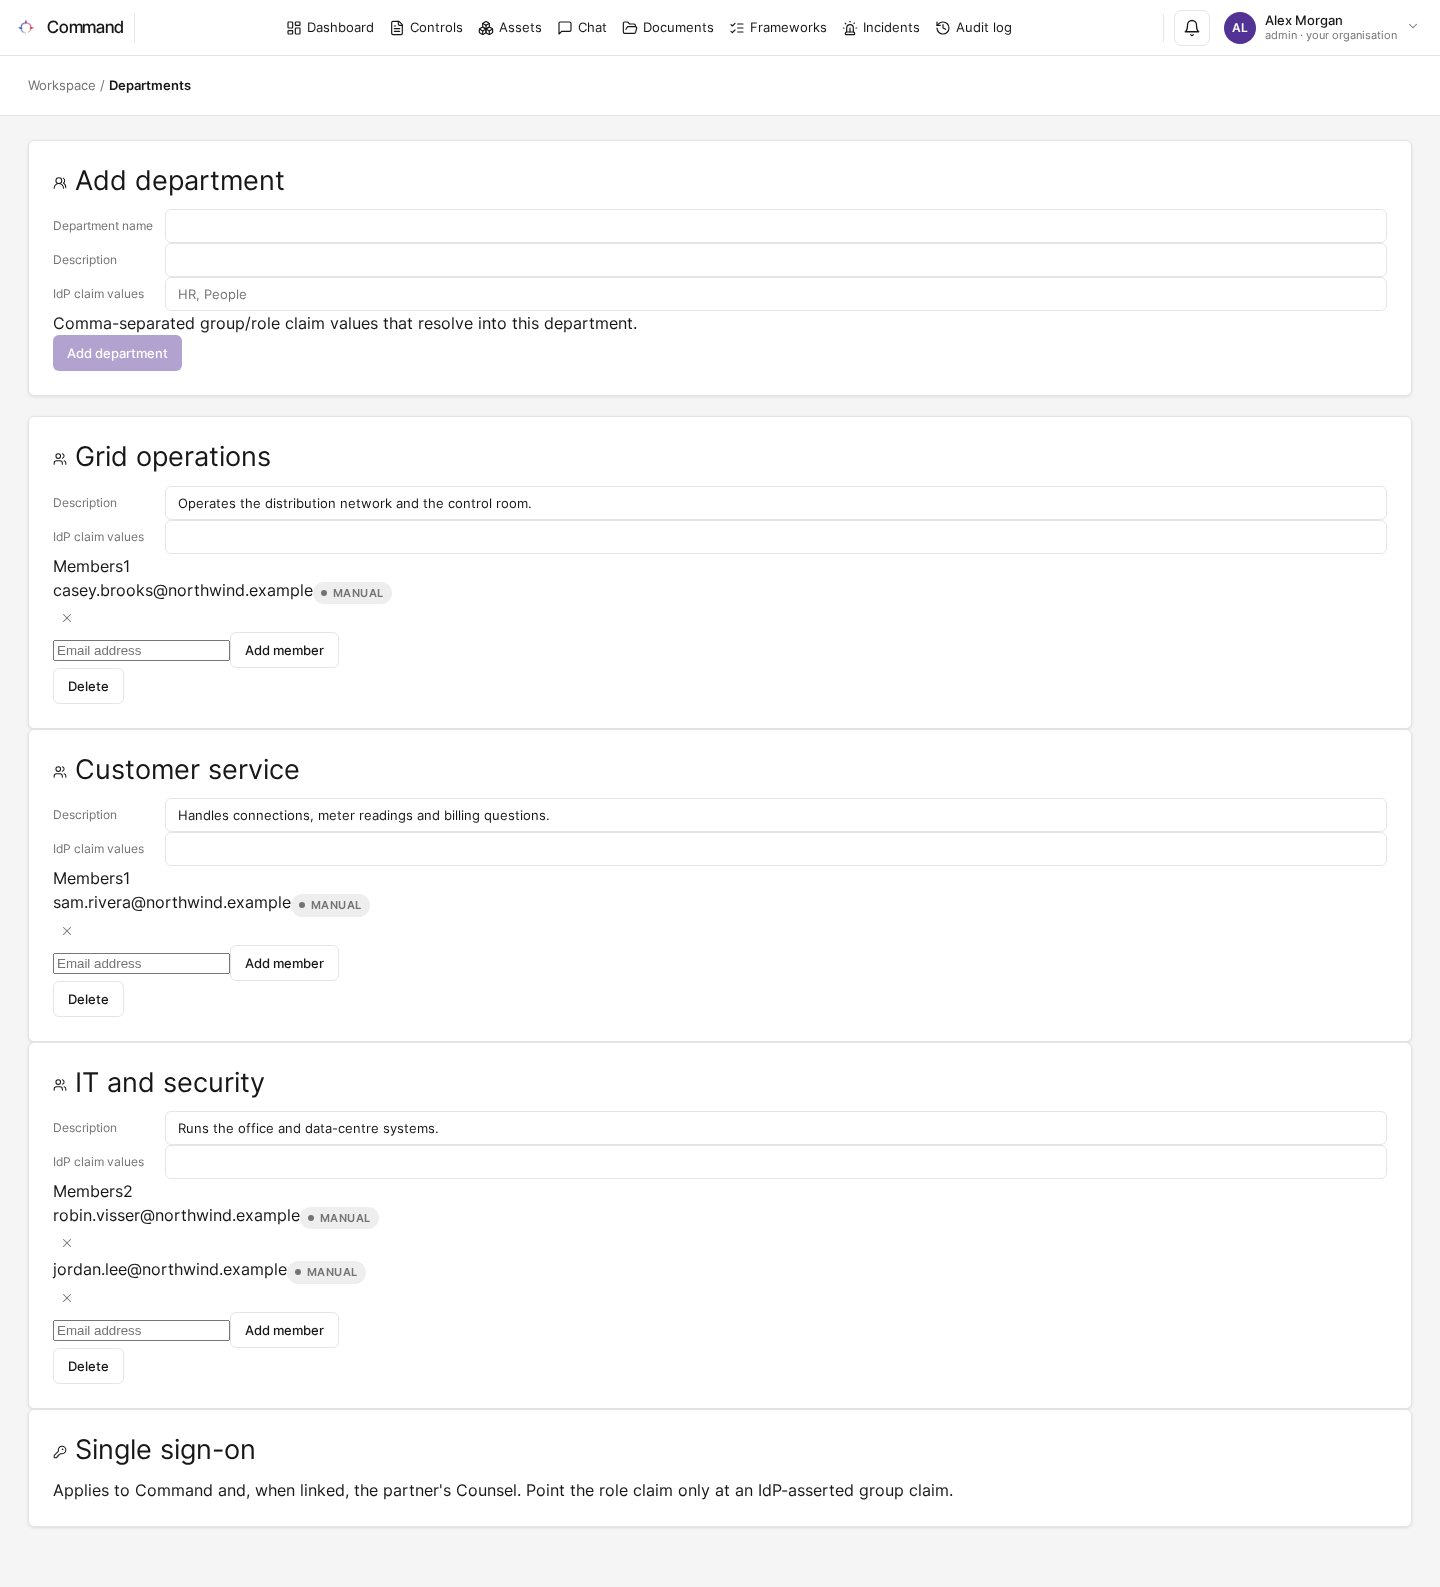Add member to IT and security
This screenshot has width=1440, height=1587.
(284, 1330)
